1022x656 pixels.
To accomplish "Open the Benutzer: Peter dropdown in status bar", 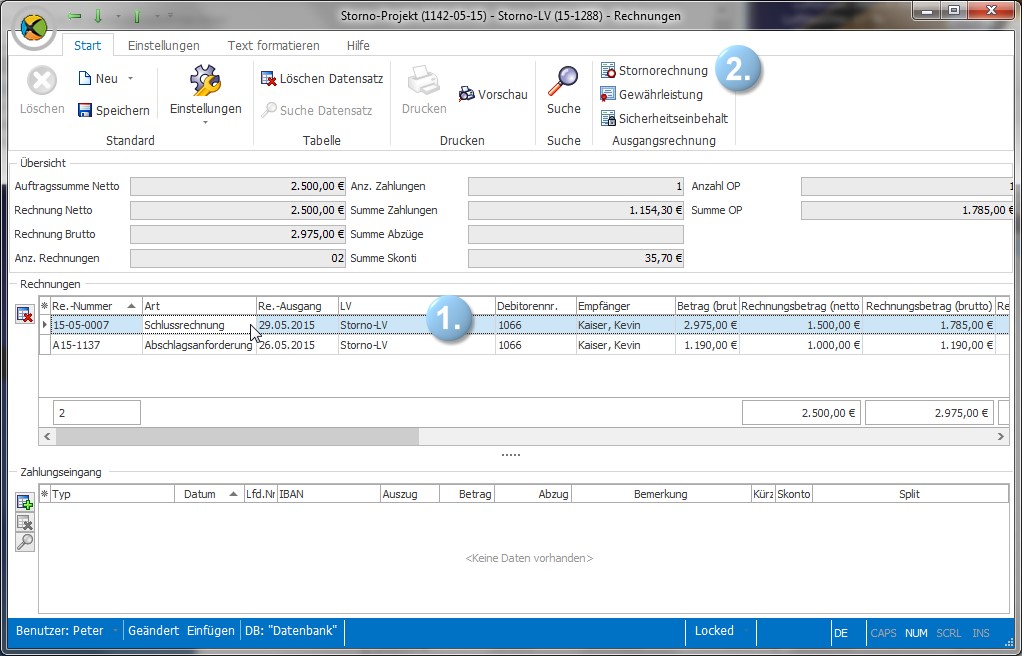I will (x=115, y=631).
